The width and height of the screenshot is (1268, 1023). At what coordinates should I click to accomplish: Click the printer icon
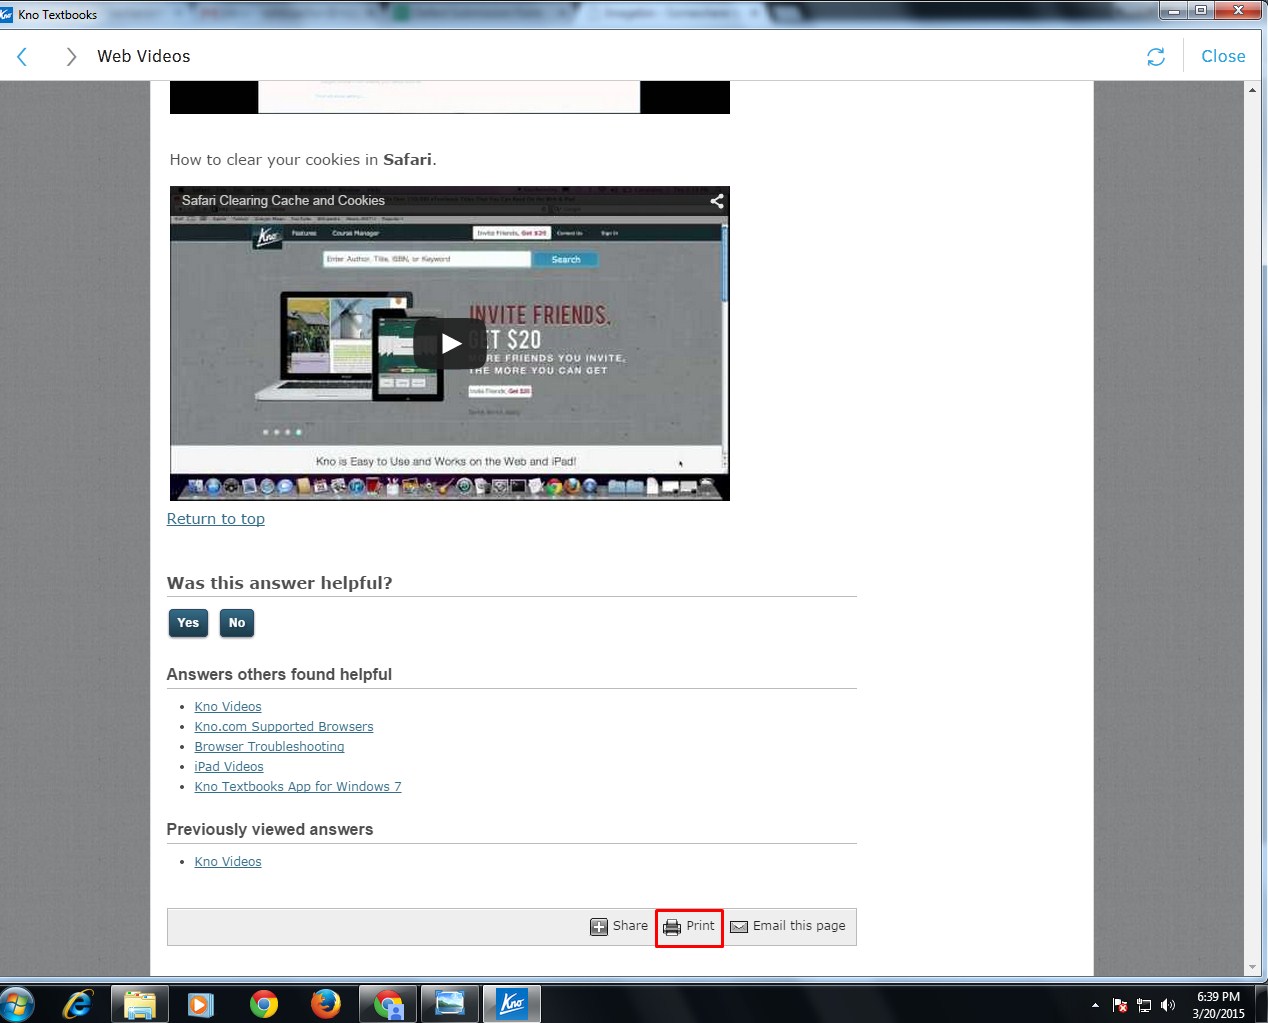pos(672,927)
